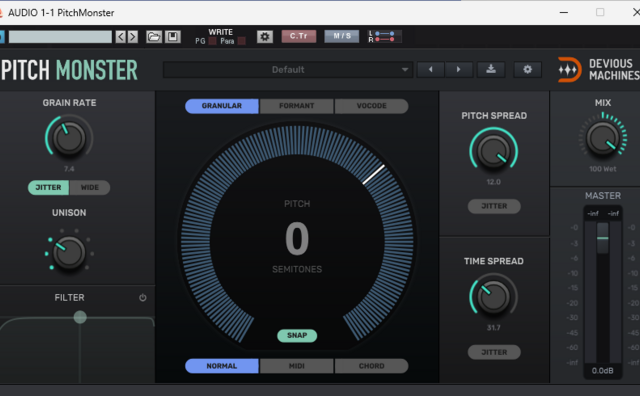Toggle filter power button

(x=142, y=298)
